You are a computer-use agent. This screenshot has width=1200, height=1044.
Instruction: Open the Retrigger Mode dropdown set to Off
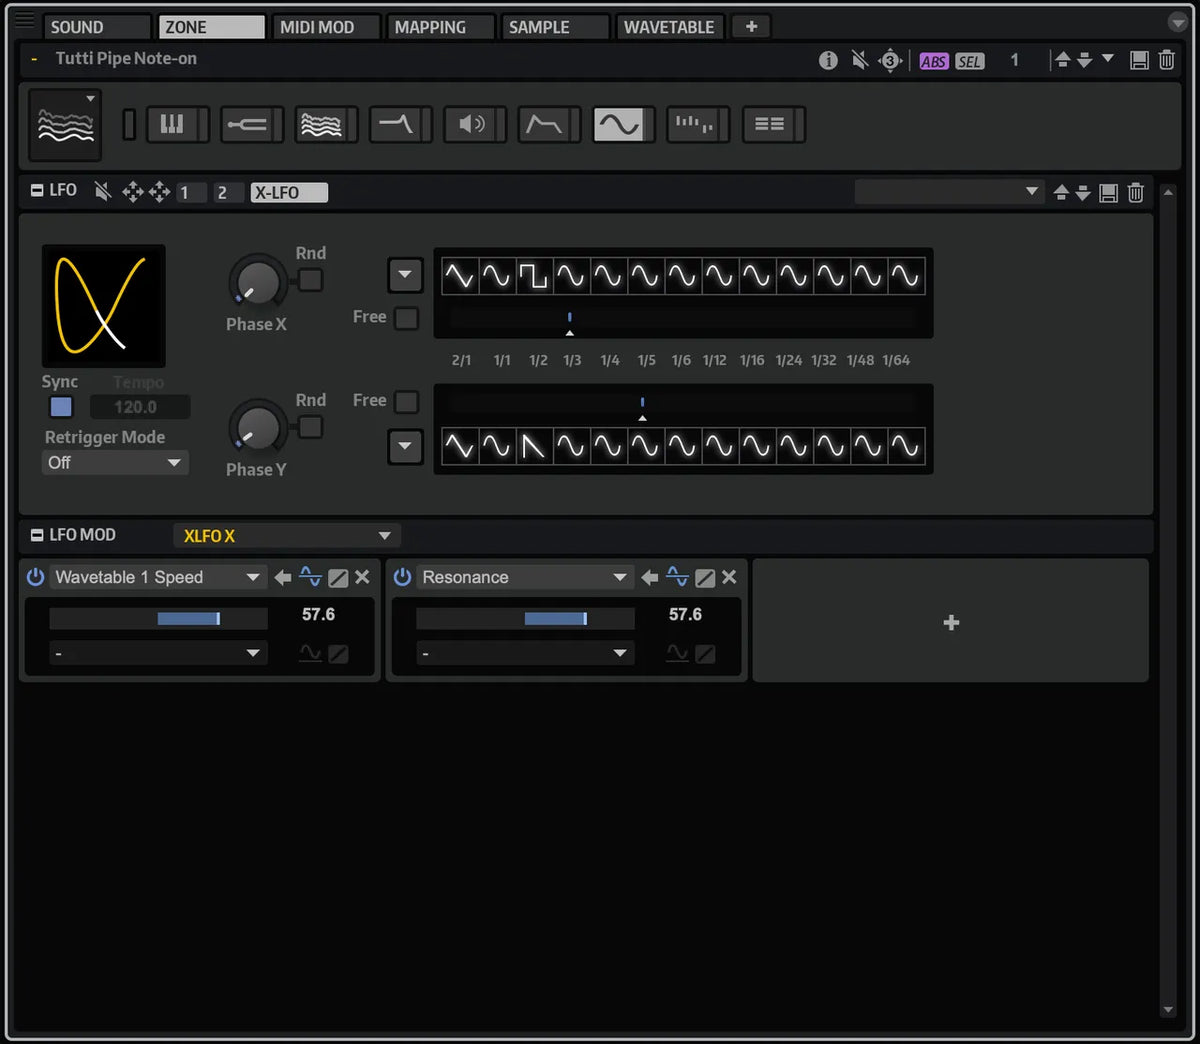tap(115, 462)
